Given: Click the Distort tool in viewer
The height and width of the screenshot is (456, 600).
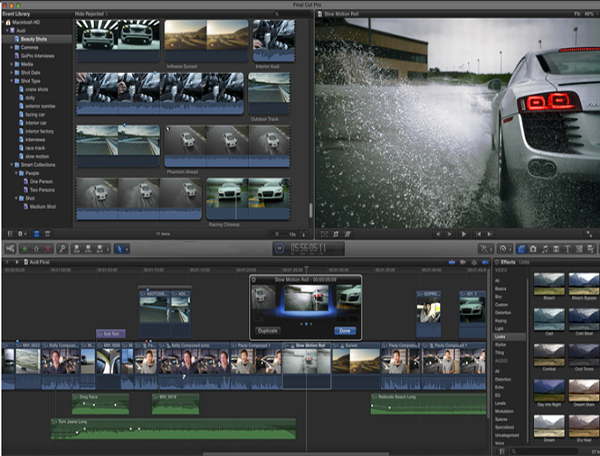Looking at the screenshot, I should pyautogui.click(x=347, y=234).
